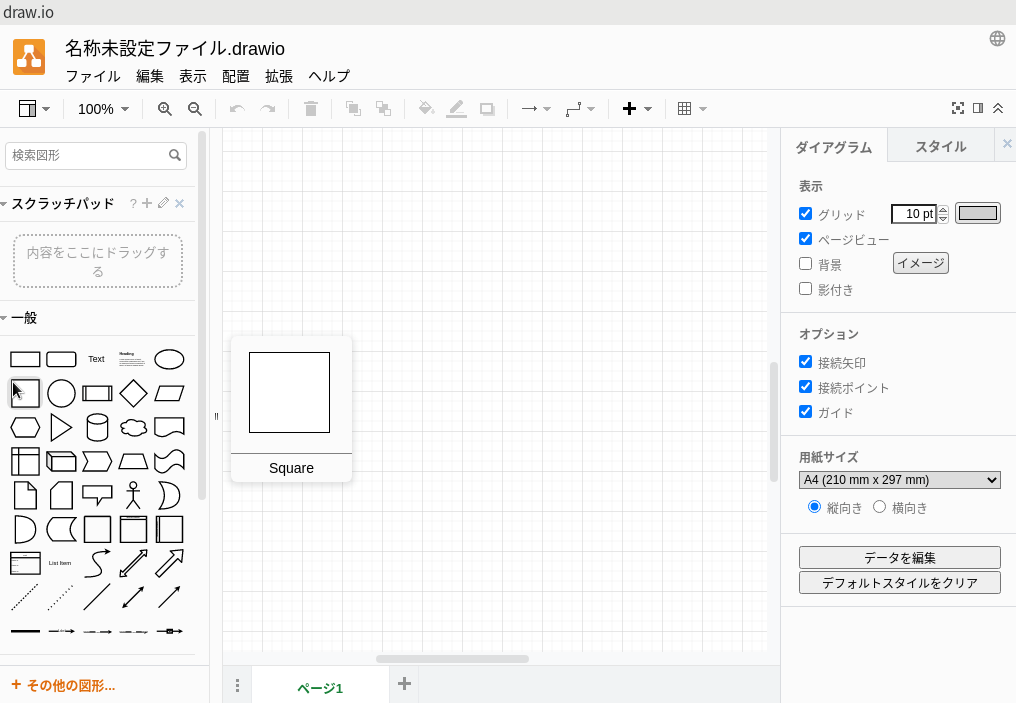The width and height of the screenshot is (1016, 703).
Task: Click the draw.io orange logo
Action: tap(29, 57)
